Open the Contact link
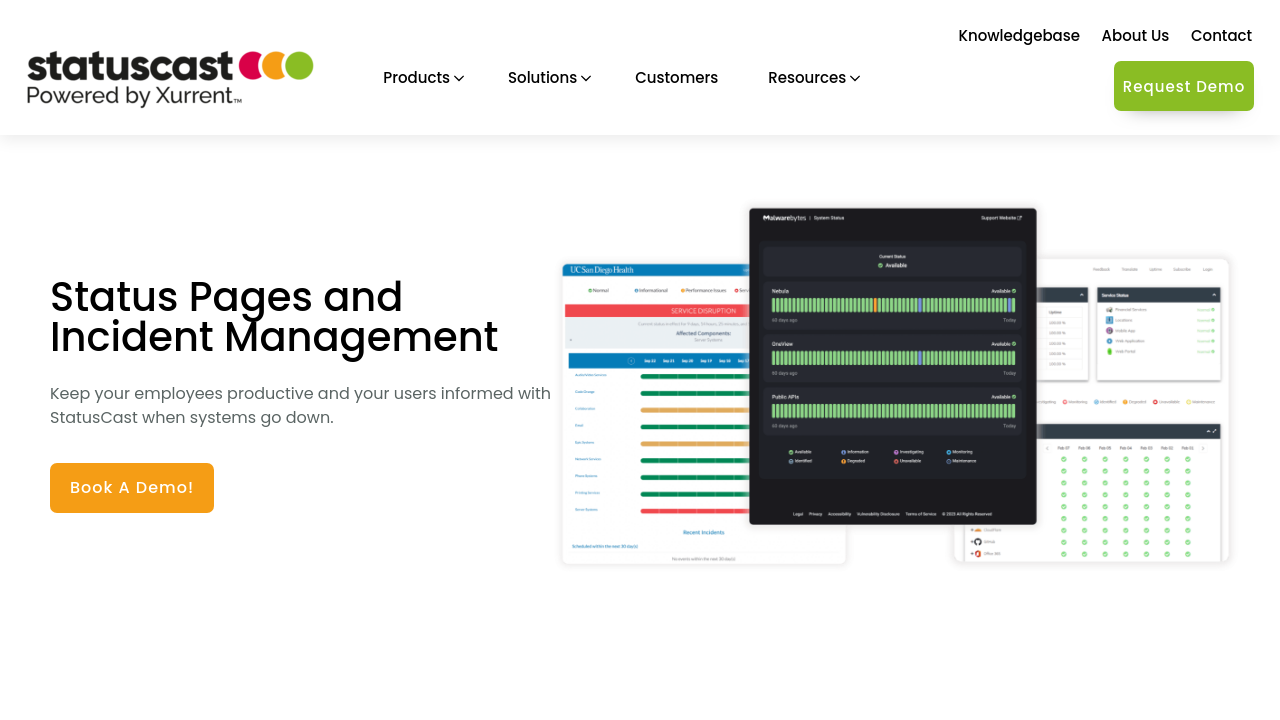 click(x=1221, y=36)
